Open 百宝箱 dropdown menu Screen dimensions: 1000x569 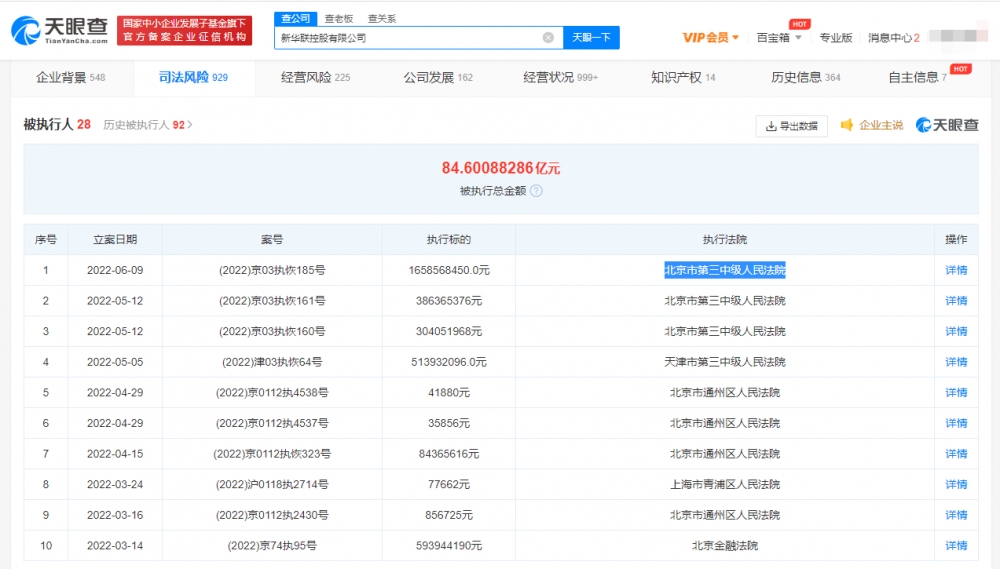tap(779, 38)
